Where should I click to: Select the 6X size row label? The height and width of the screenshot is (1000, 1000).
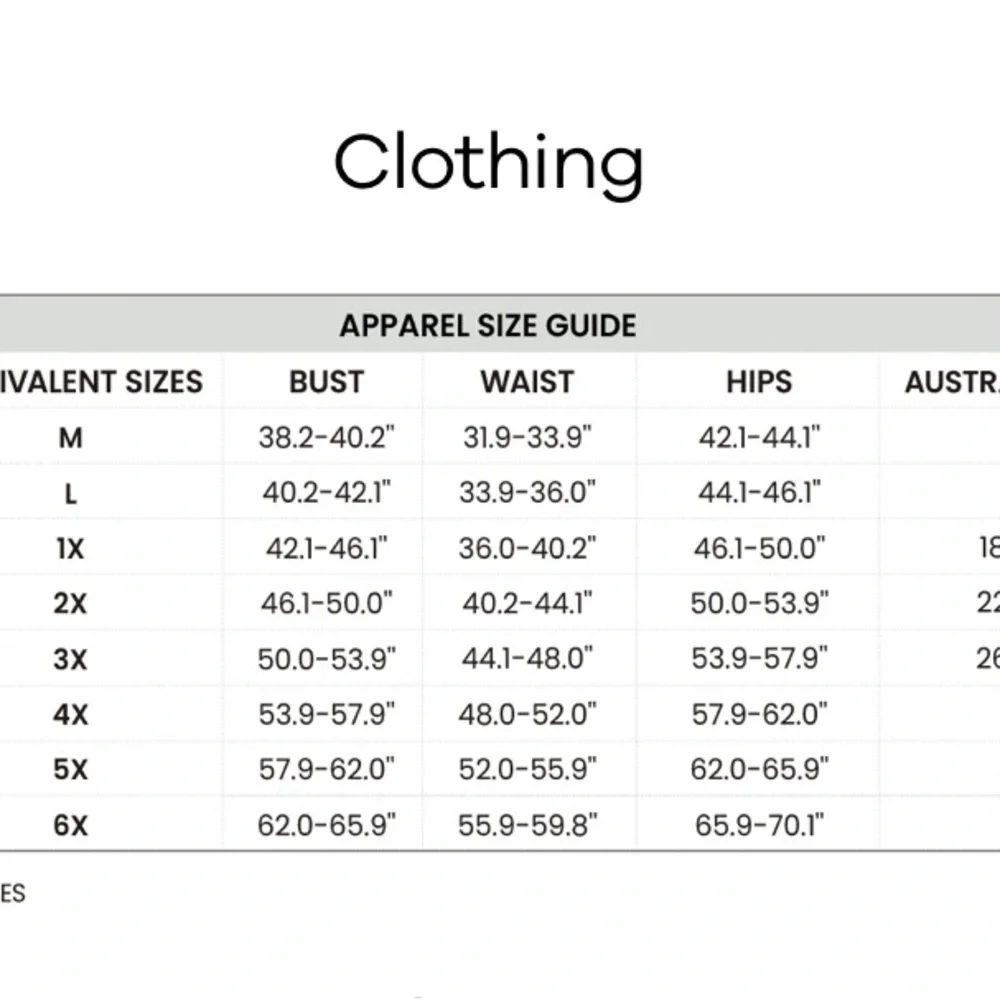pos(70,825)
